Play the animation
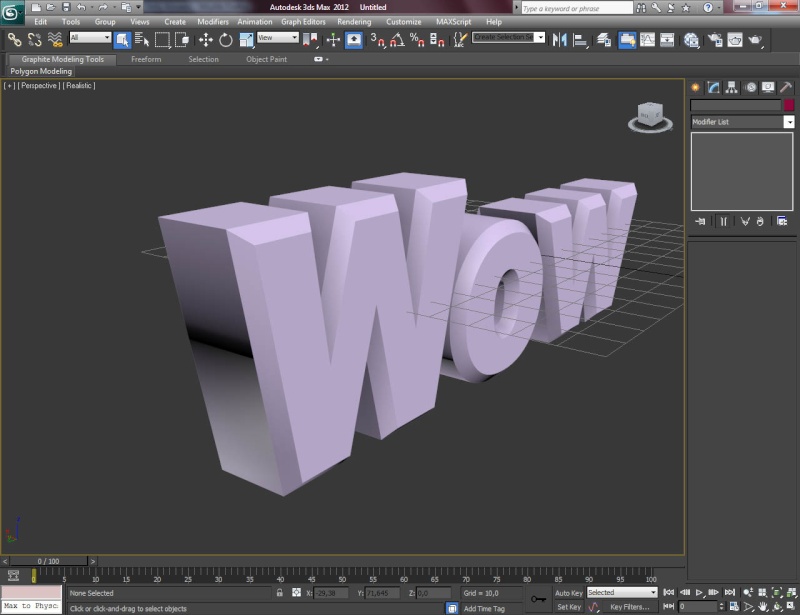Image resolution: width=800 pixels, height=615 pixels. coord(699,593)
